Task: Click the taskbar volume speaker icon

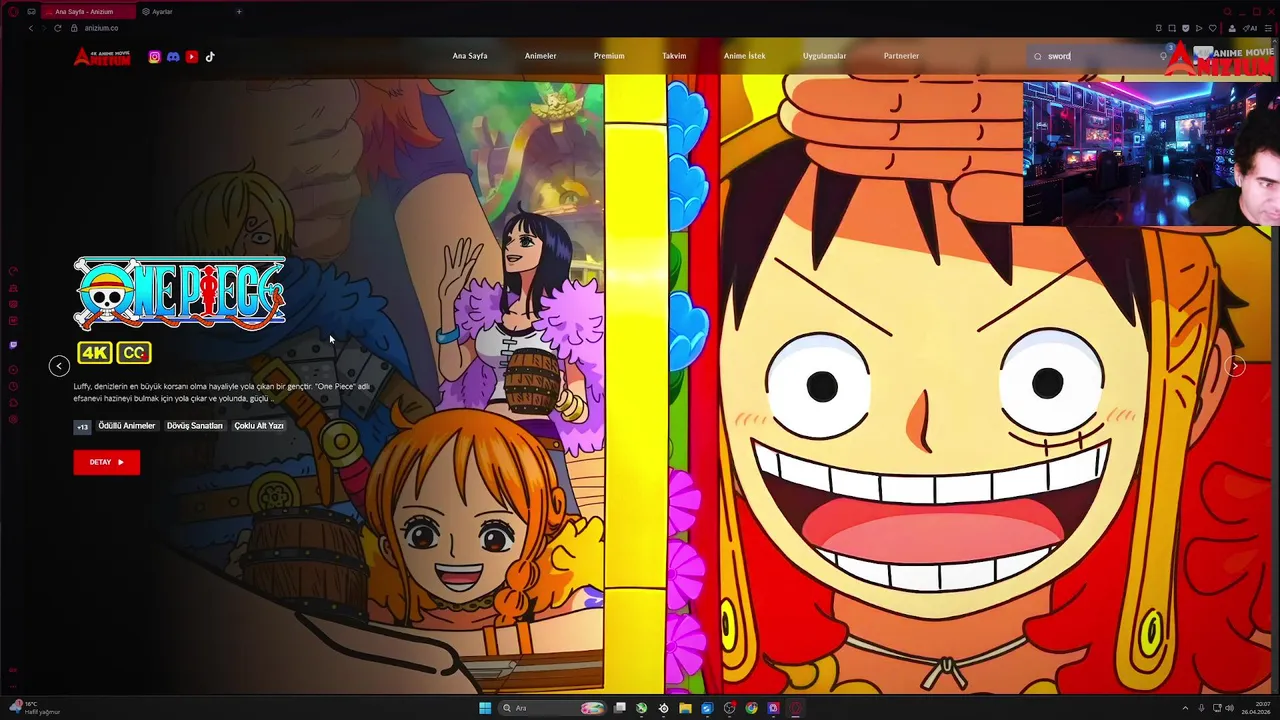Action: coord(1230,708)
